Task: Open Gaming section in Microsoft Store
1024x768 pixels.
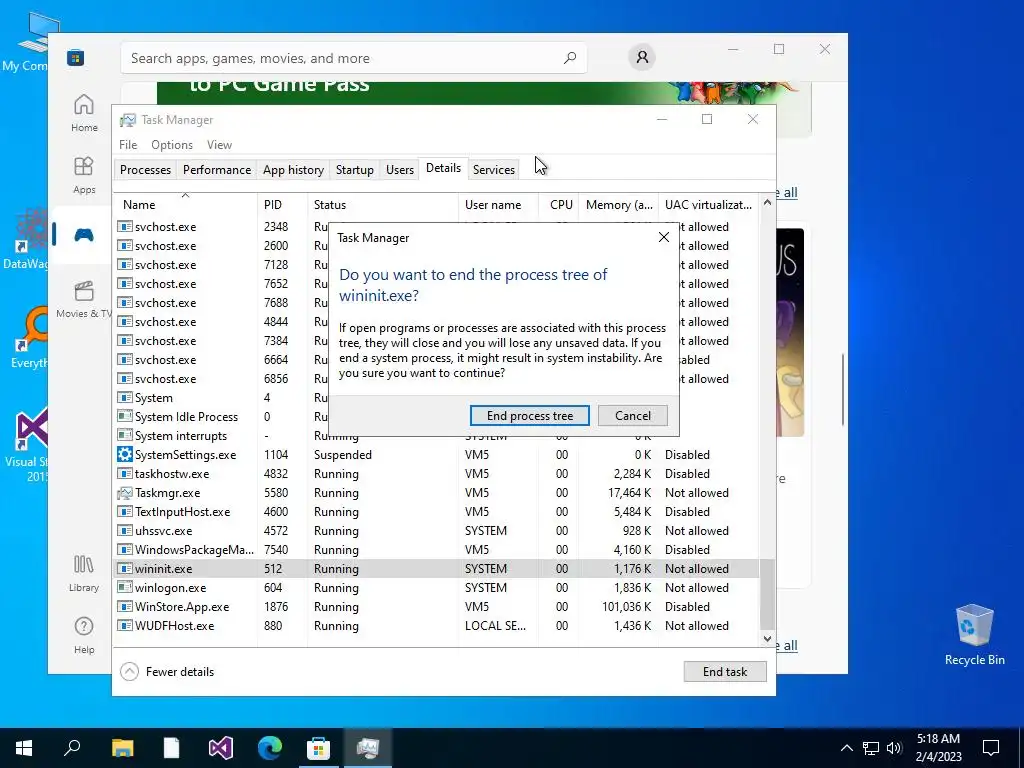Action: click(84, 234)
